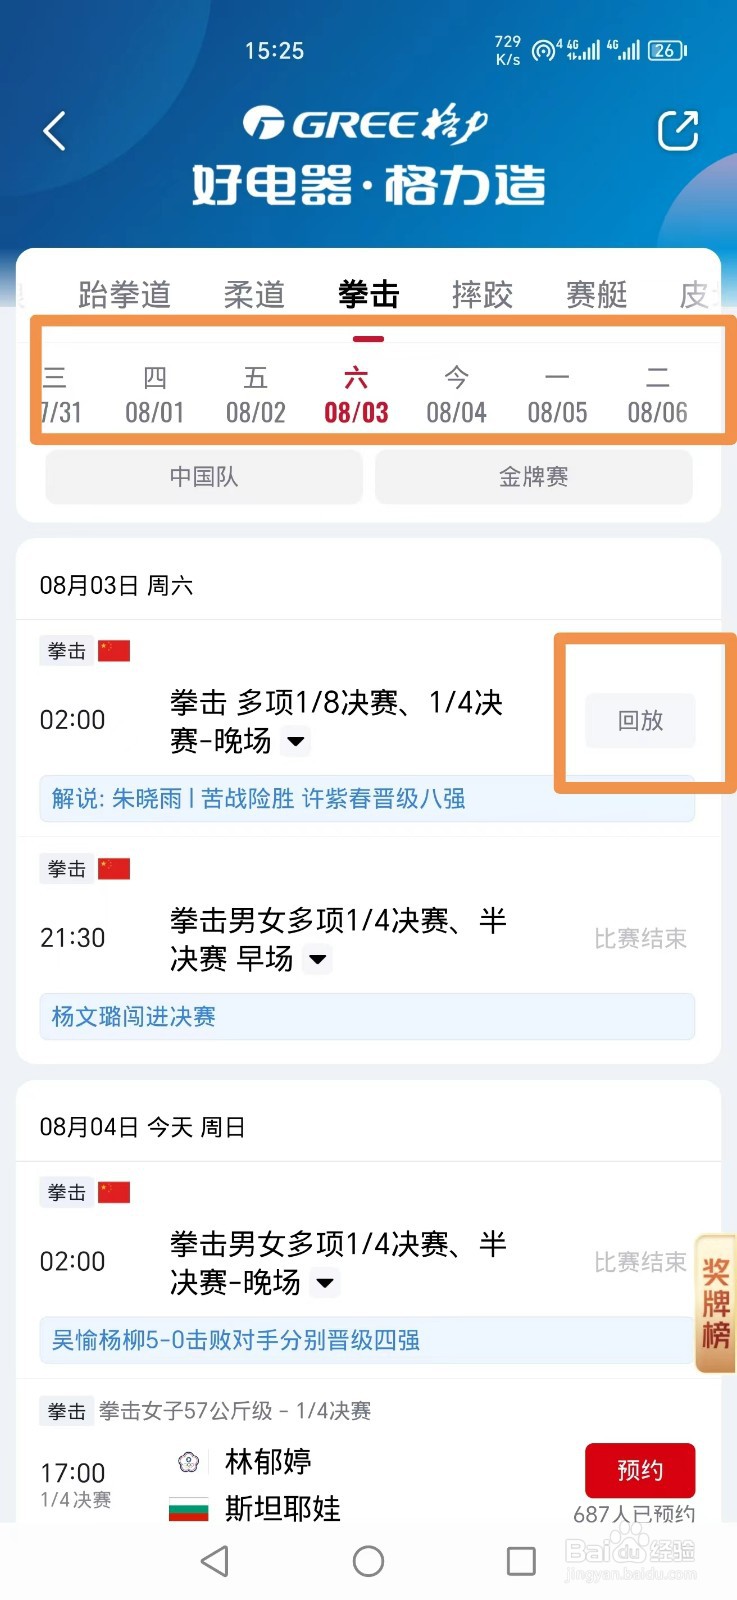Tap the Android back navigation triangle

point(214,1561)
